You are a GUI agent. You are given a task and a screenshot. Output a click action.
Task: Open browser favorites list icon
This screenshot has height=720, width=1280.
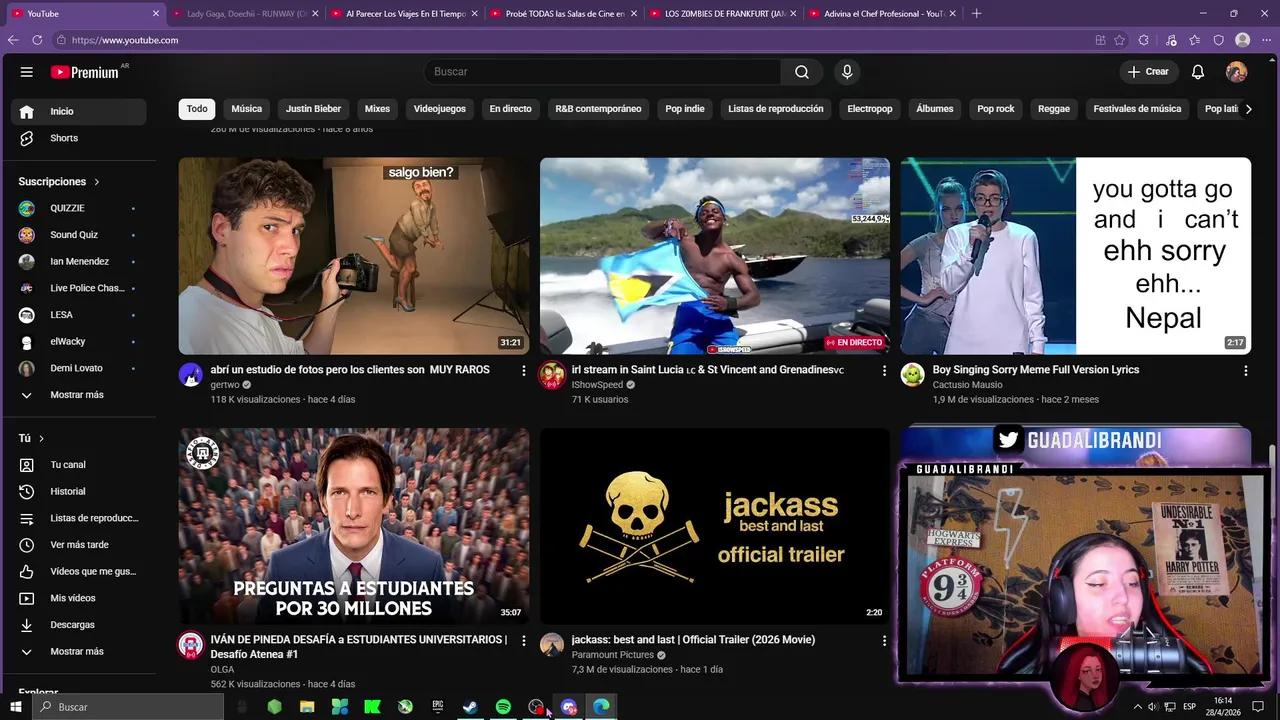coord(1195,40)
